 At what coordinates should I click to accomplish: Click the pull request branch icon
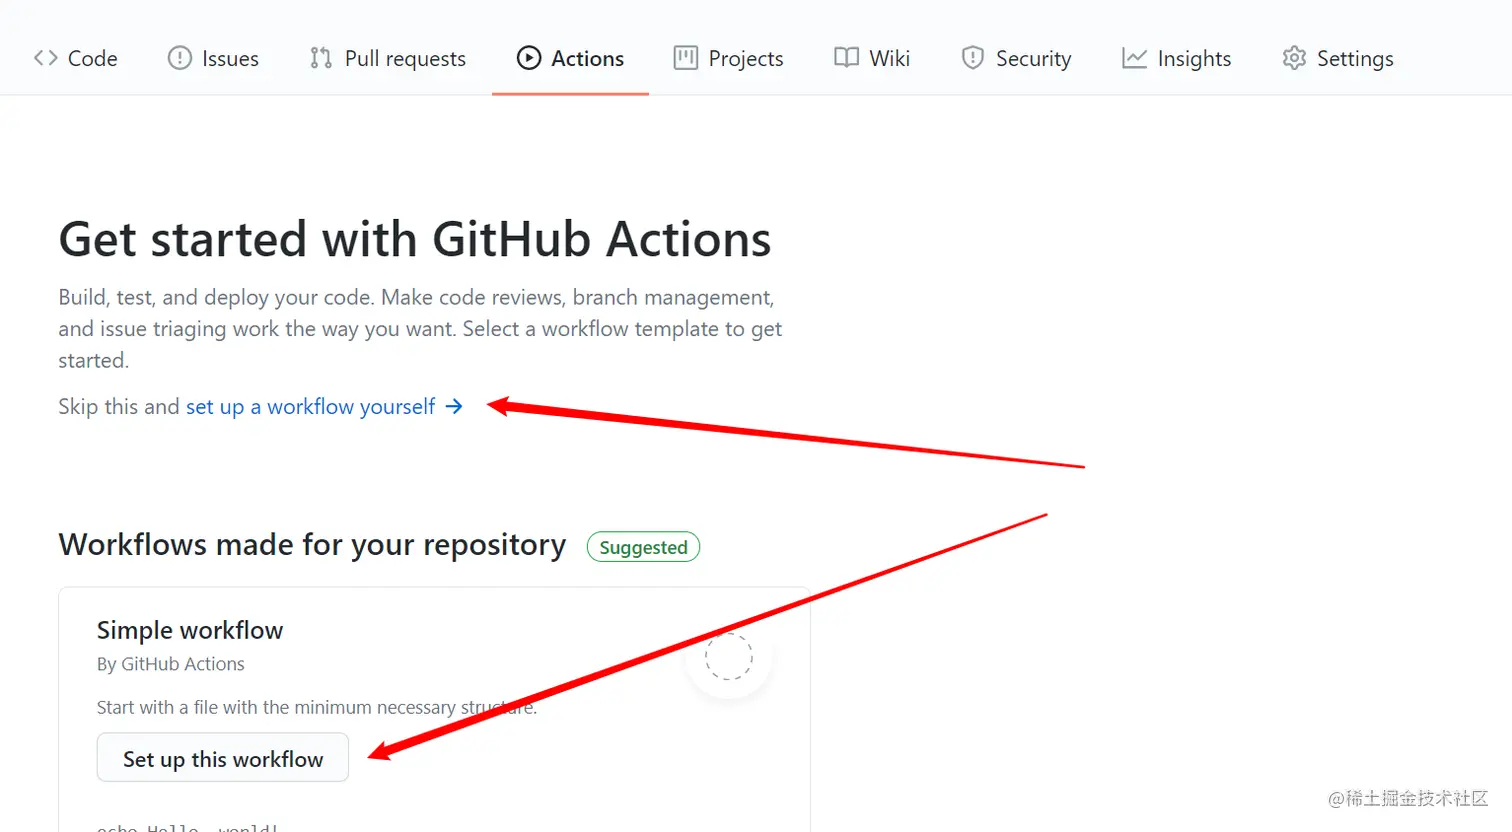321,58
